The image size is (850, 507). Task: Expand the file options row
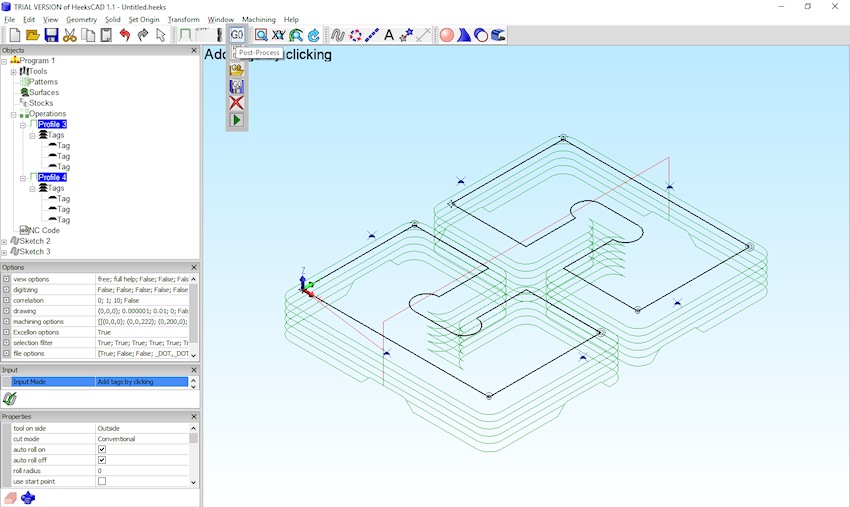[x=7, y=354]
